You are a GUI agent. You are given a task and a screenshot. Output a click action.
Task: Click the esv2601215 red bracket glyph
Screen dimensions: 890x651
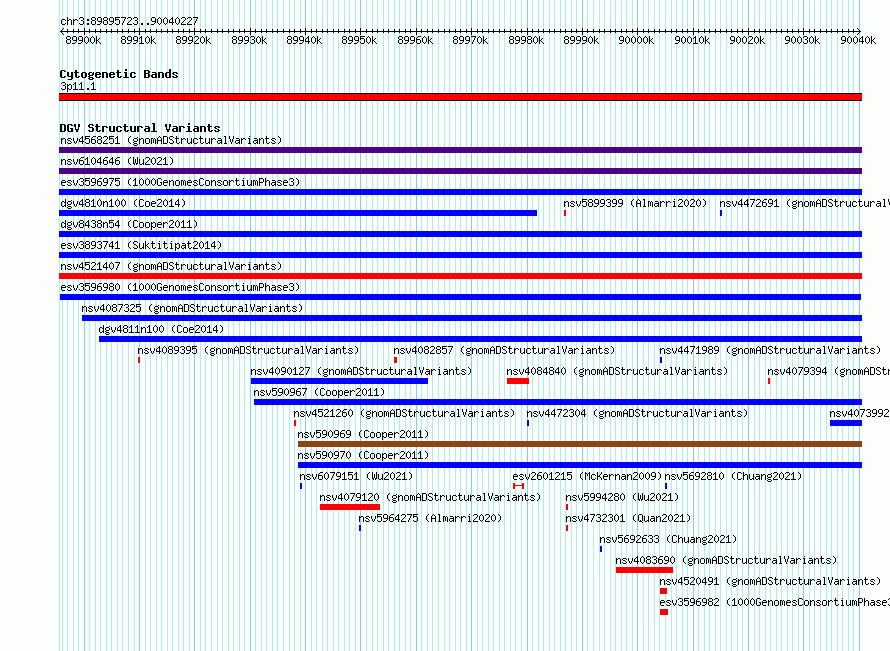[518, 486]
